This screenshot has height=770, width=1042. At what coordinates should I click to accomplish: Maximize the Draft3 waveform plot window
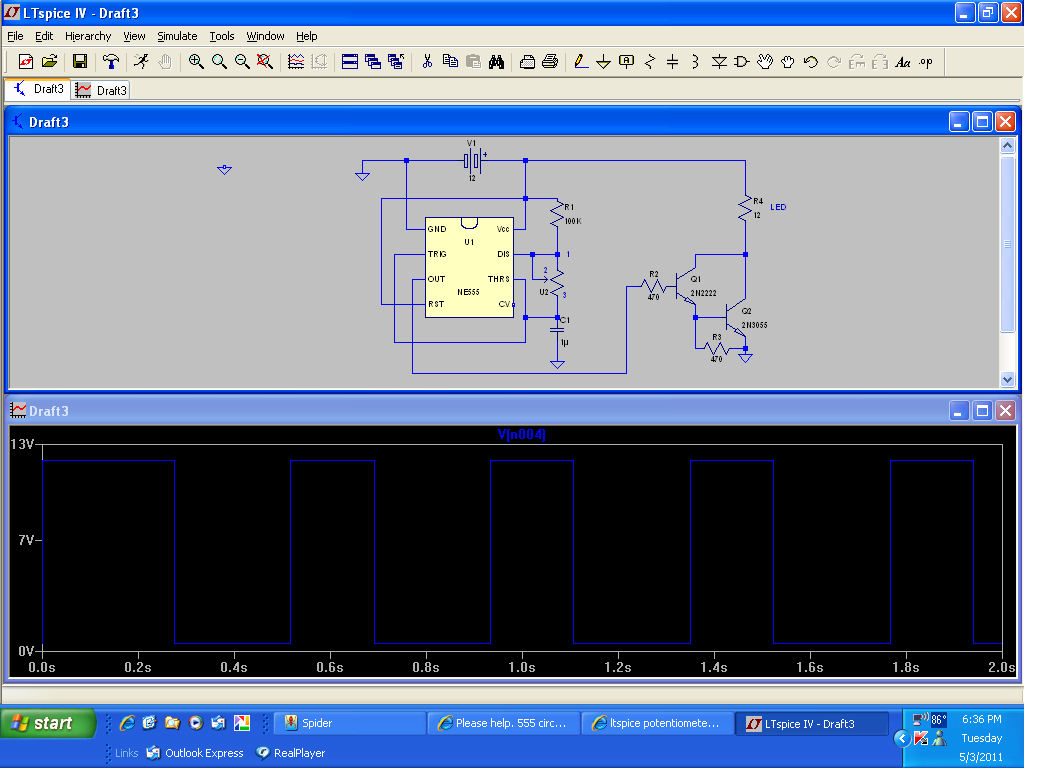pos(982,411)
